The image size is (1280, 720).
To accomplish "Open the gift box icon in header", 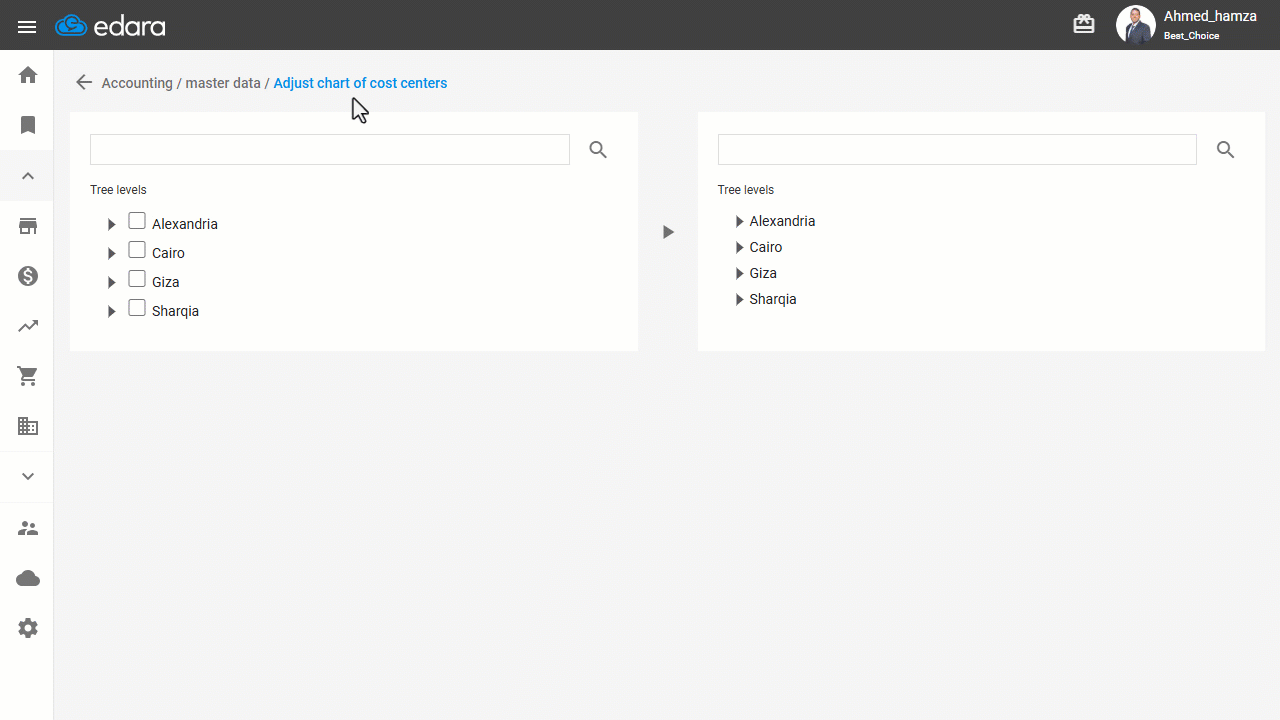I will pos(1084,25).
